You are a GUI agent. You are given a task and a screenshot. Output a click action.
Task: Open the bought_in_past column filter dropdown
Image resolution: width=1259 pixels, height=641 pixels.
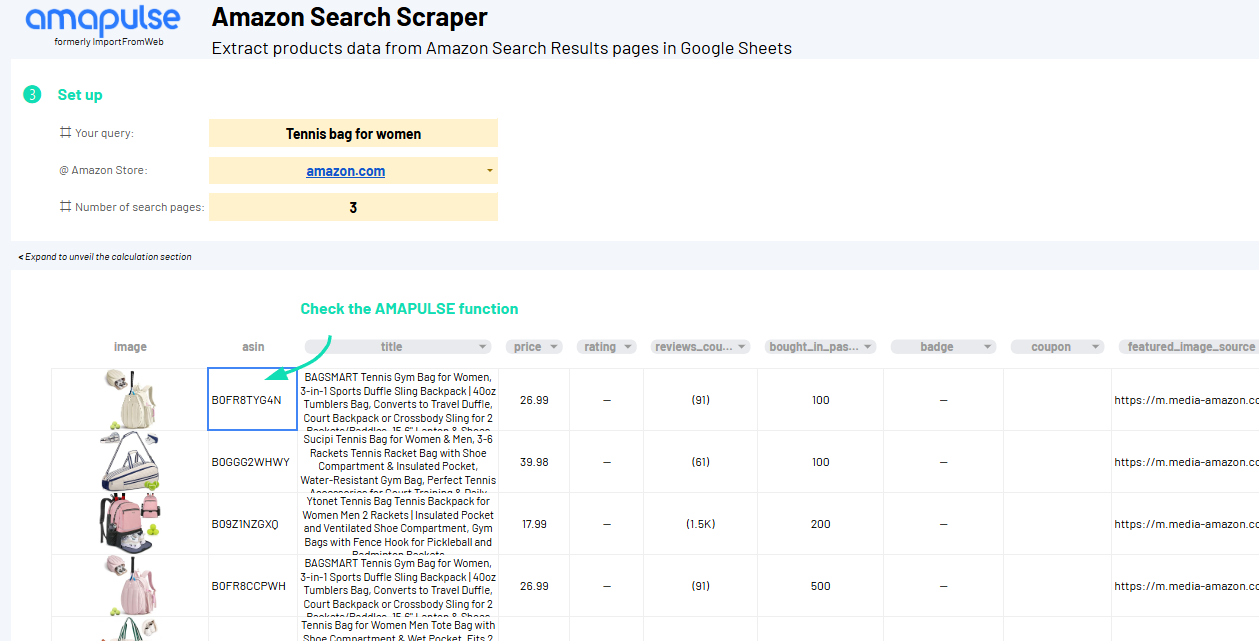click(868, 347)
